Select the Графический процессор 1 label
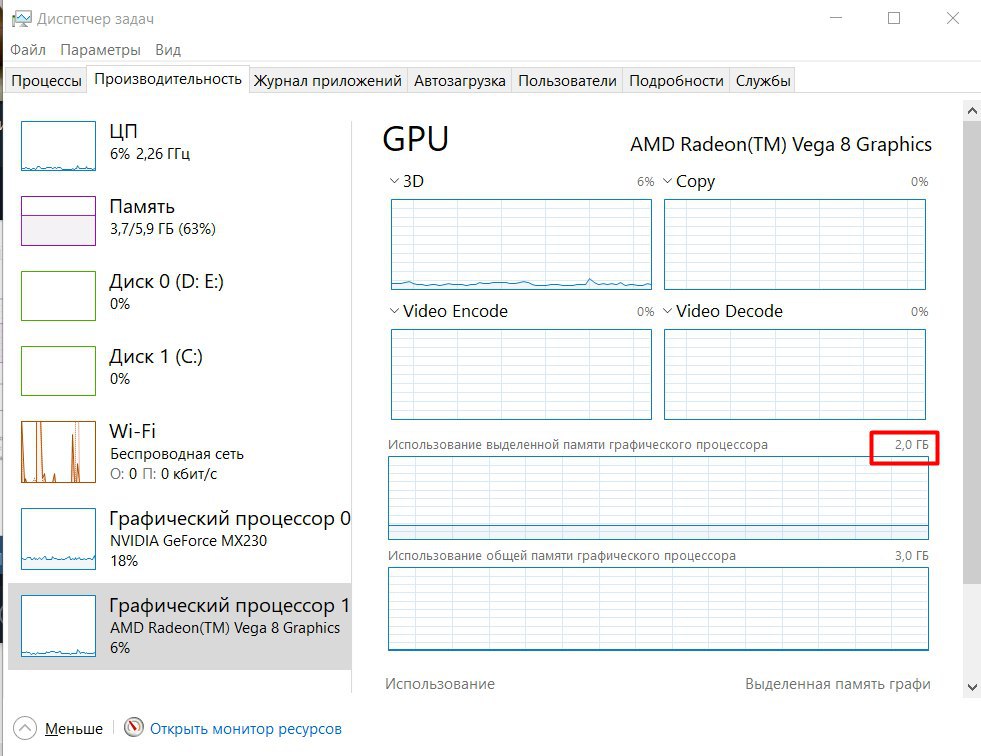The height and width of the screenshot is (756, 981). tap(230, 606)
